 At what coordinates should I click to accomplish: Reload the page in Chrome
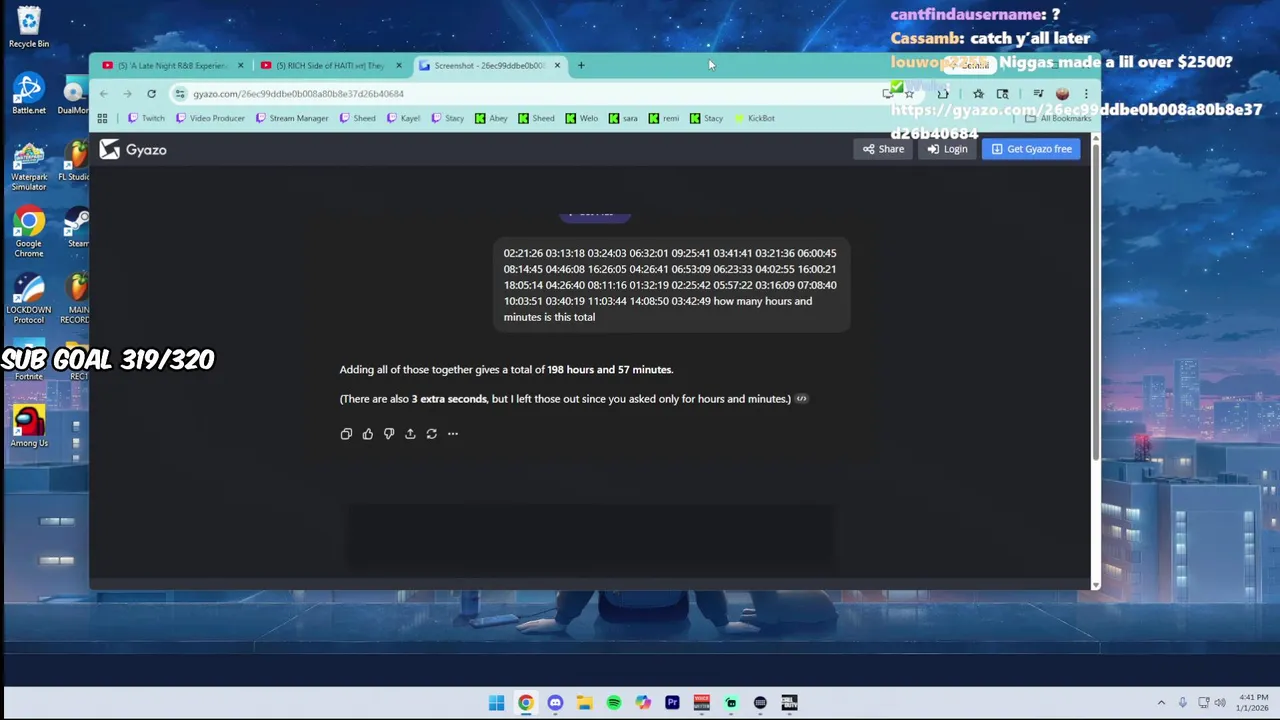tap(151, 94)
